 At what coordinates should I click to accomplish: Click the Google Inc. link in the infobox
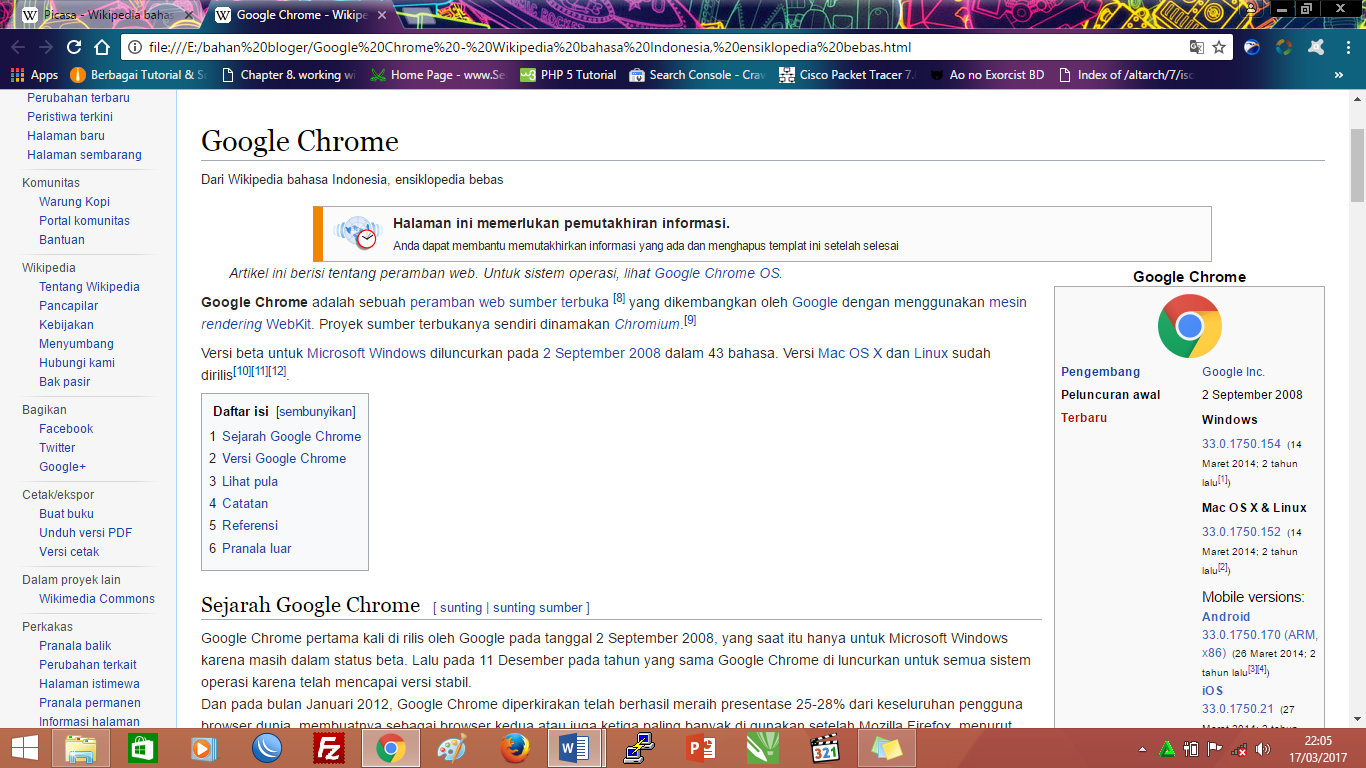point(1233,372)
